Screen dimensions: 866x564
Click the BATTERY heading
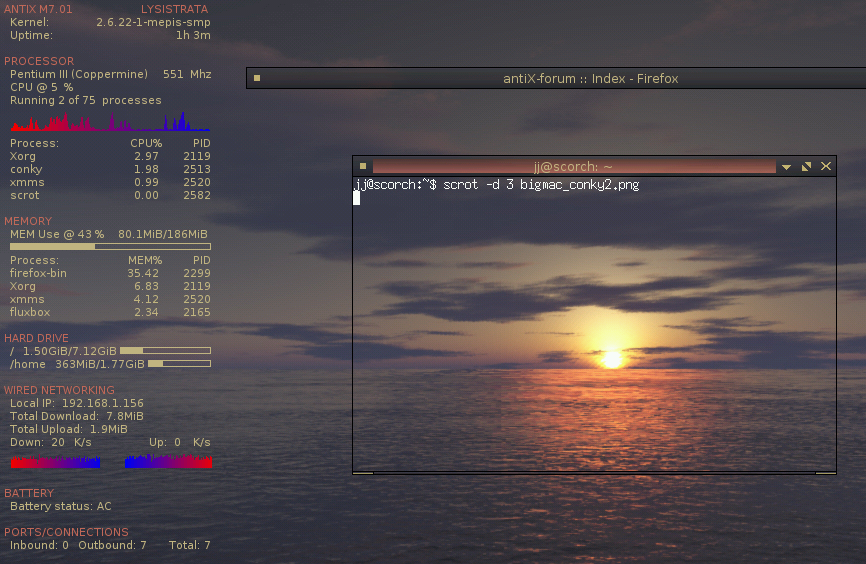(x=29, y=493)
